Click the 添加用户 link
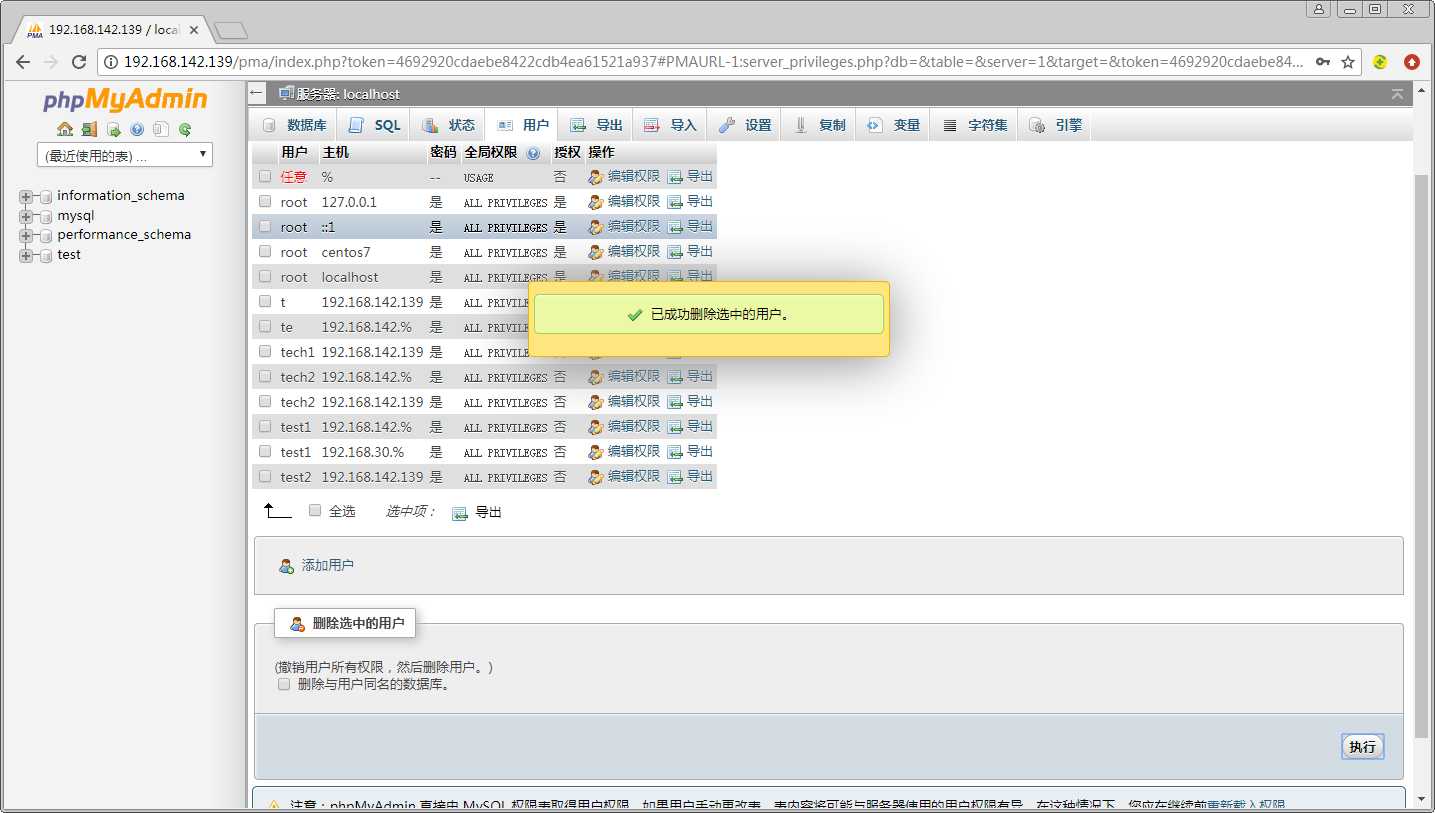The height and width of the screenshot is (813, 1435). coord(327,565)
